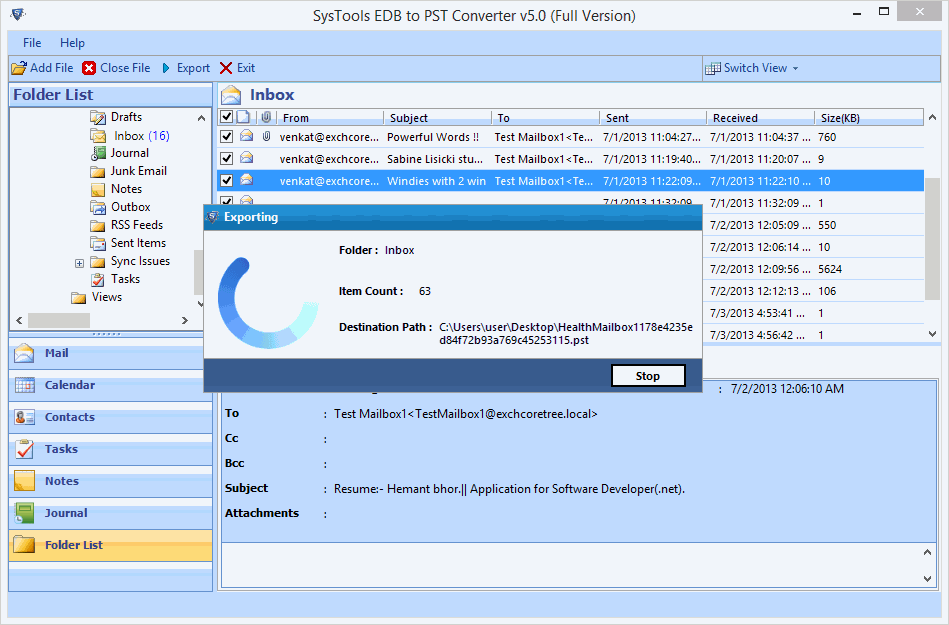Click the Drafts folder icon
Image resolution: width=949 pixels, height=625 pixels.
tap(98, 117)
